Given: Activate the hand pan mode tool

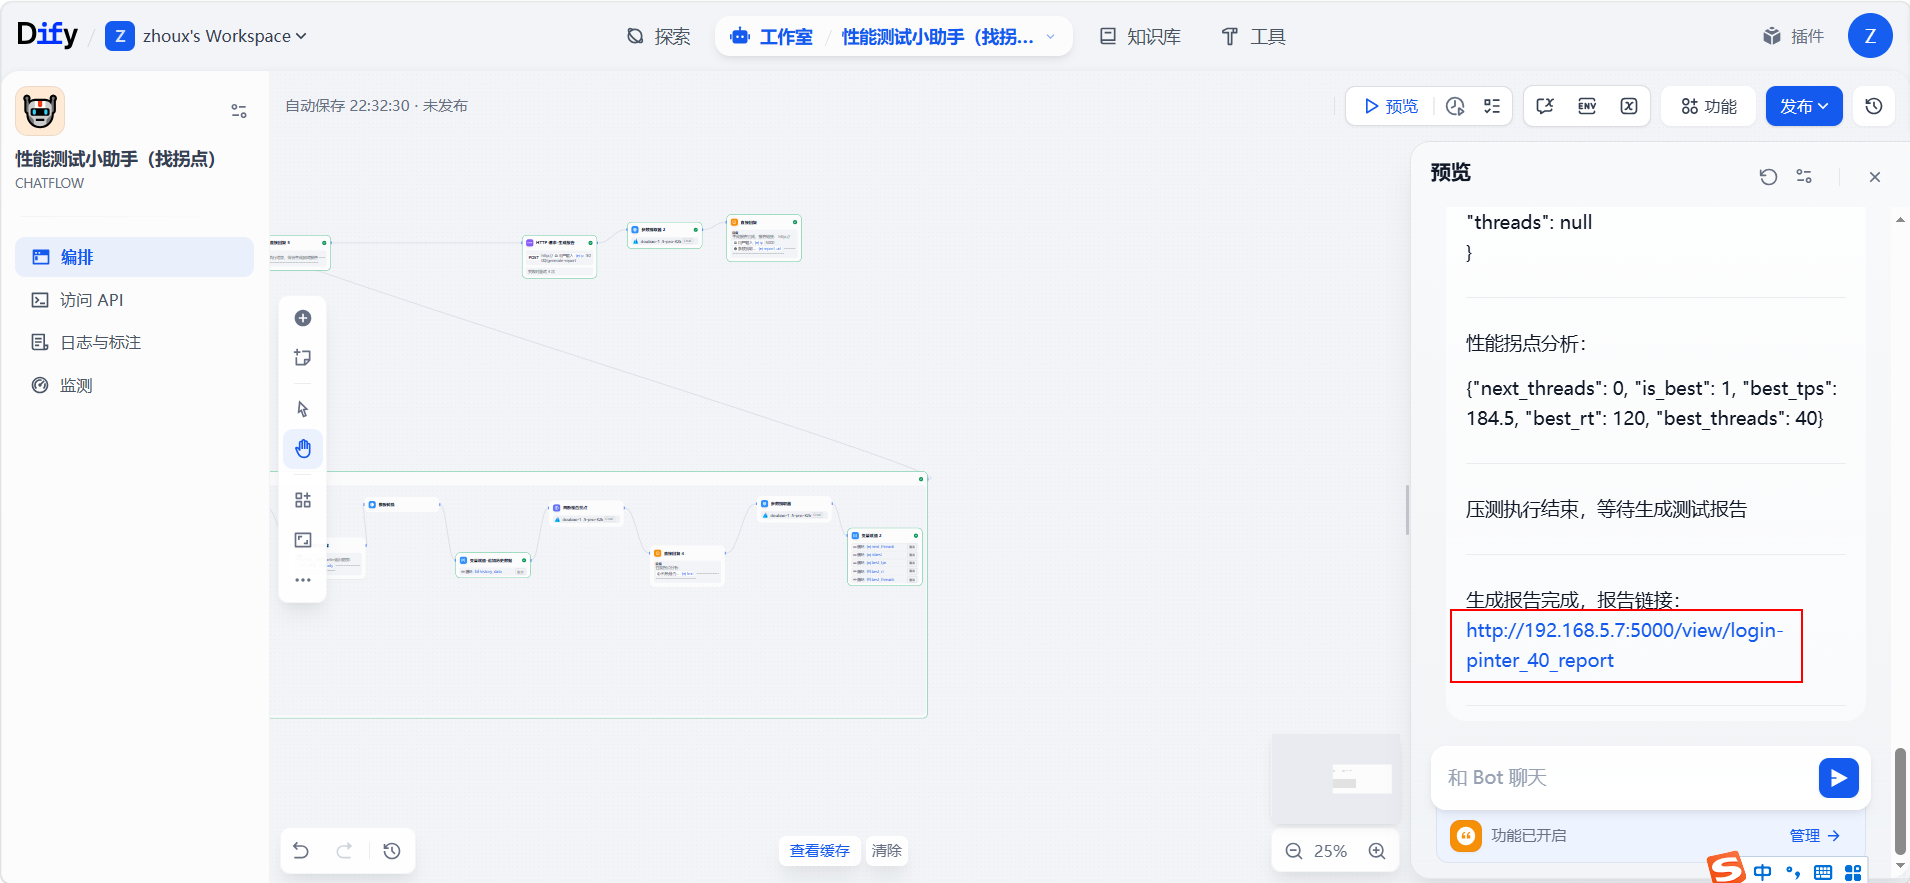Looking at the screenshot, I should [303, 449].
